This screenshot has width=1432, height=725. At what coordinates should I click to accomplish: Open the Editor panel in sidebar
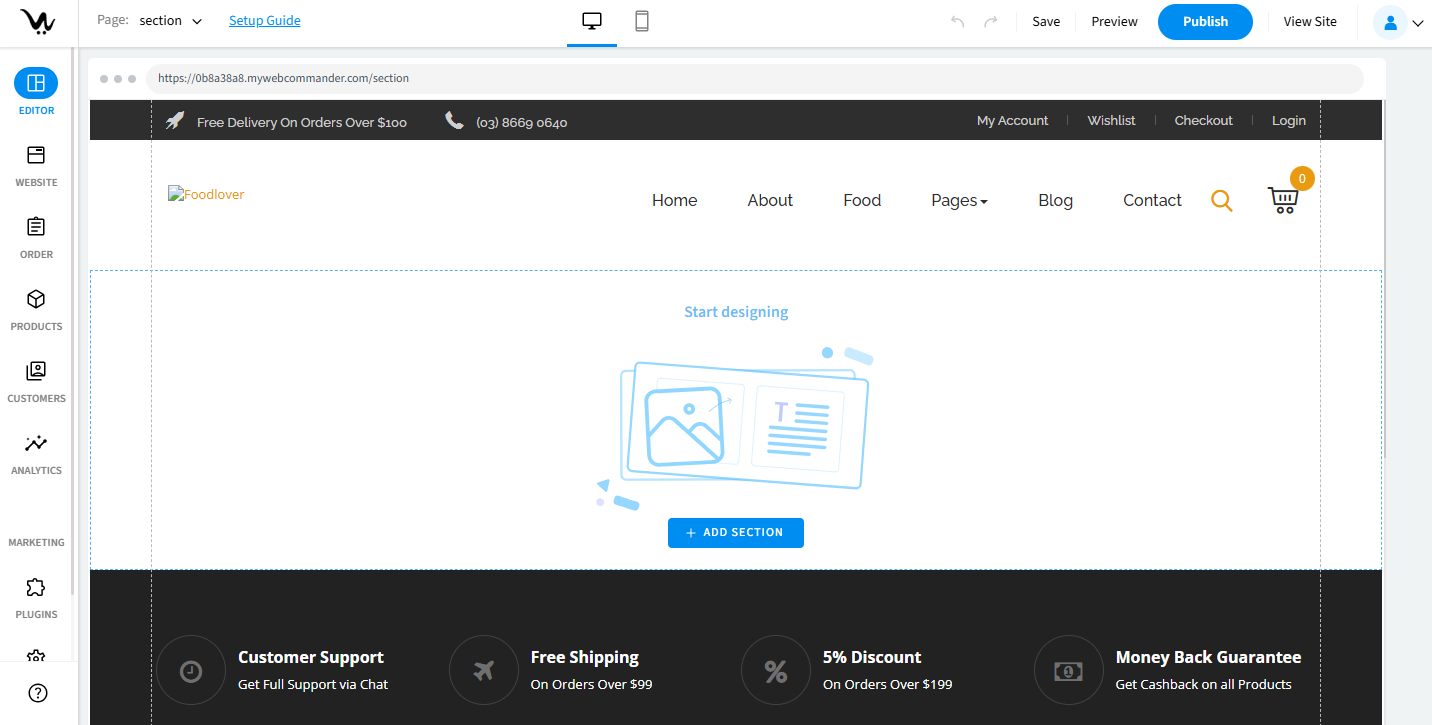(x=36, y=83)
